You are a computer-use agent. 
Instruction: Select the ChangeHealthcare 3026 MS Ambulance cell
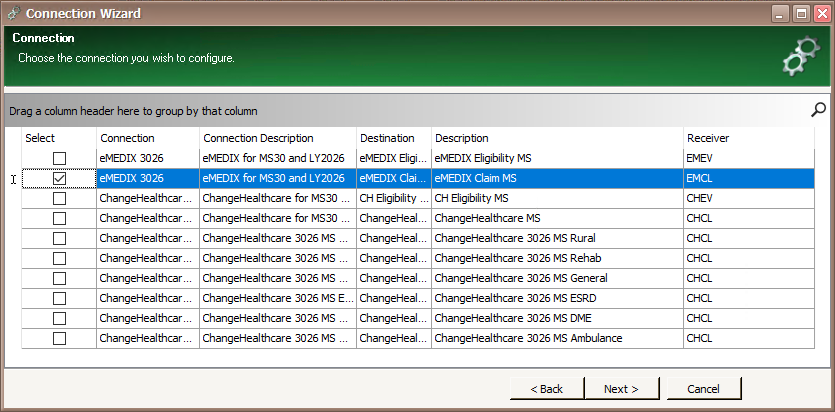[x=558, y=338]
